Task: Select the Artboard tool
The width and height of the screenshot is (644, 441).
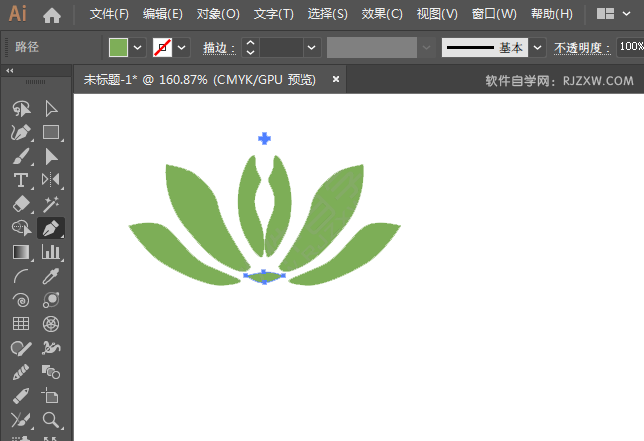Action: [x=51, y=396]
